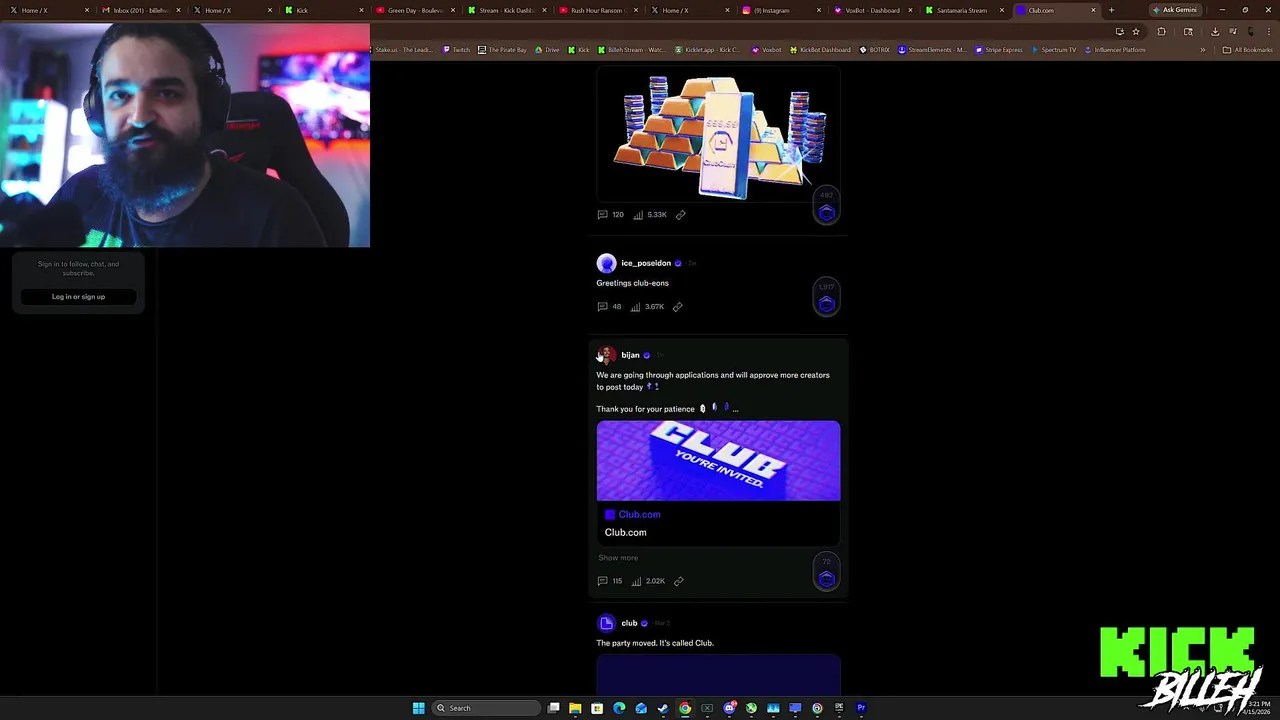The width and height of the screenshot is (1280, 720).
Task: Open the Twitch bookmark
Action: [x=456, y=50]
